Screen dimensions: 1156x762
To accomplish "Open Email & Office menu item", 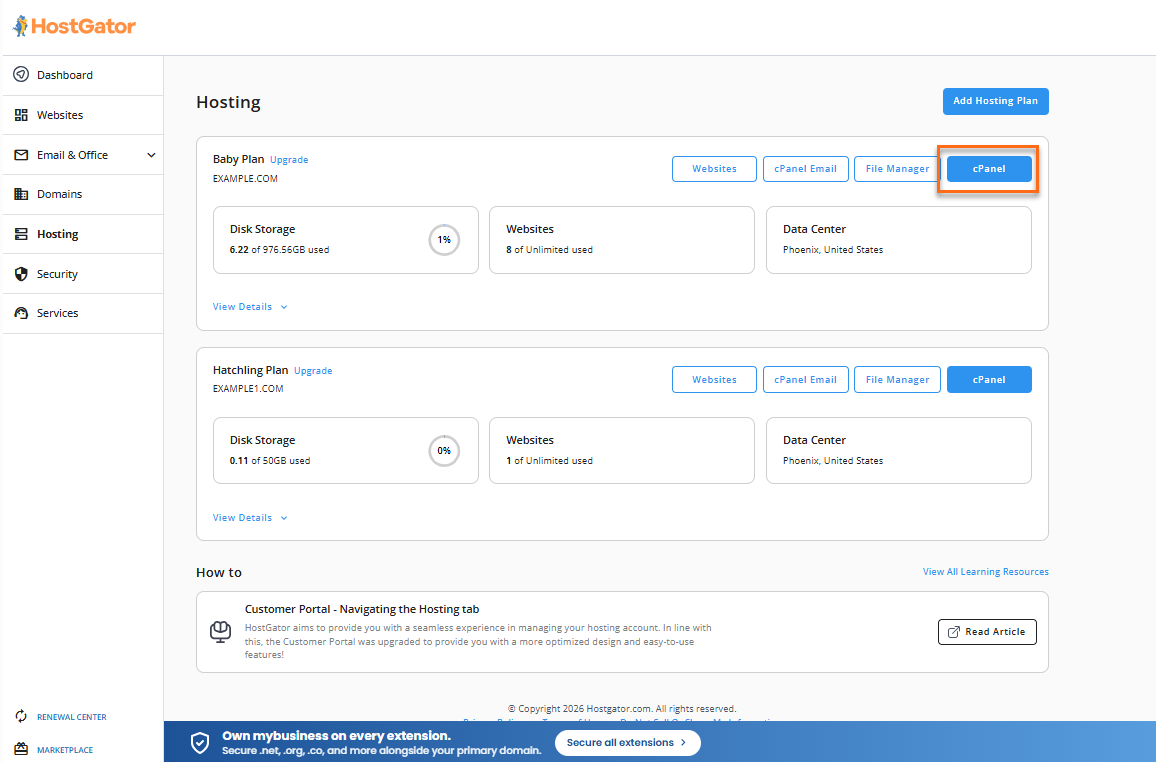I will click(83, 155).
